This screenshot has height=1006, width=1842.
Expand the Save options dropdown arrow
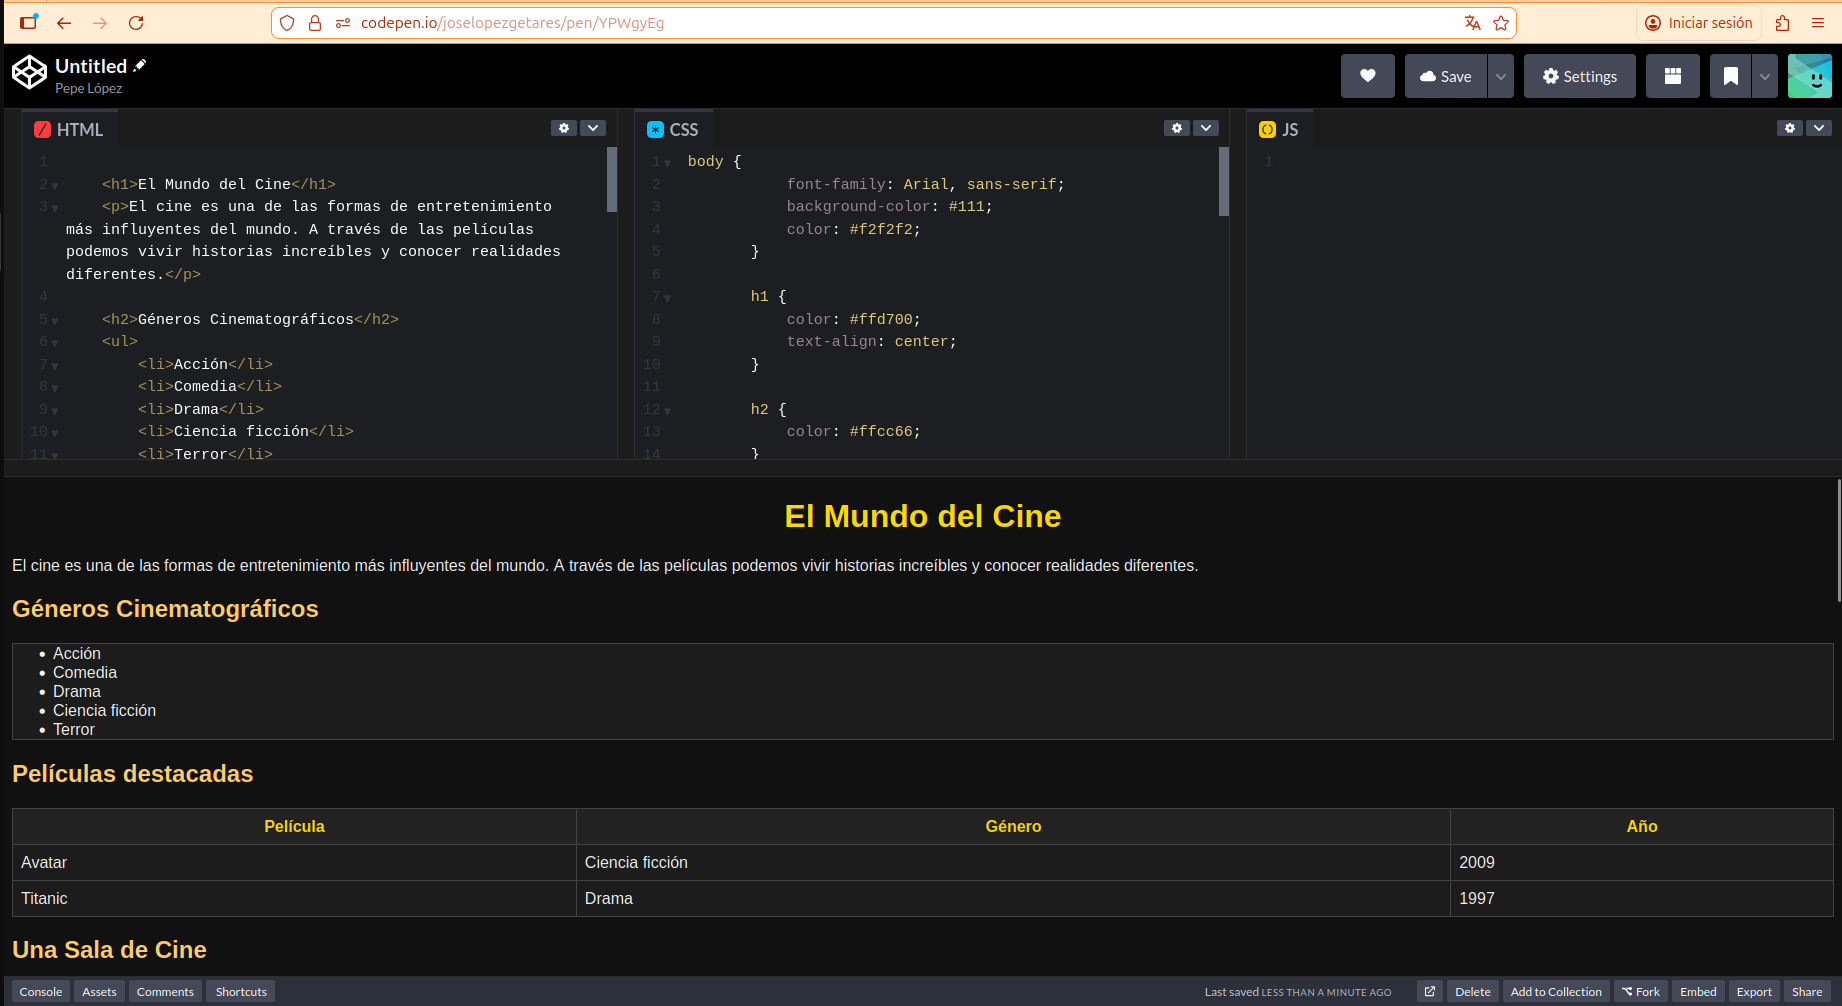click(x=1501, y=76)
